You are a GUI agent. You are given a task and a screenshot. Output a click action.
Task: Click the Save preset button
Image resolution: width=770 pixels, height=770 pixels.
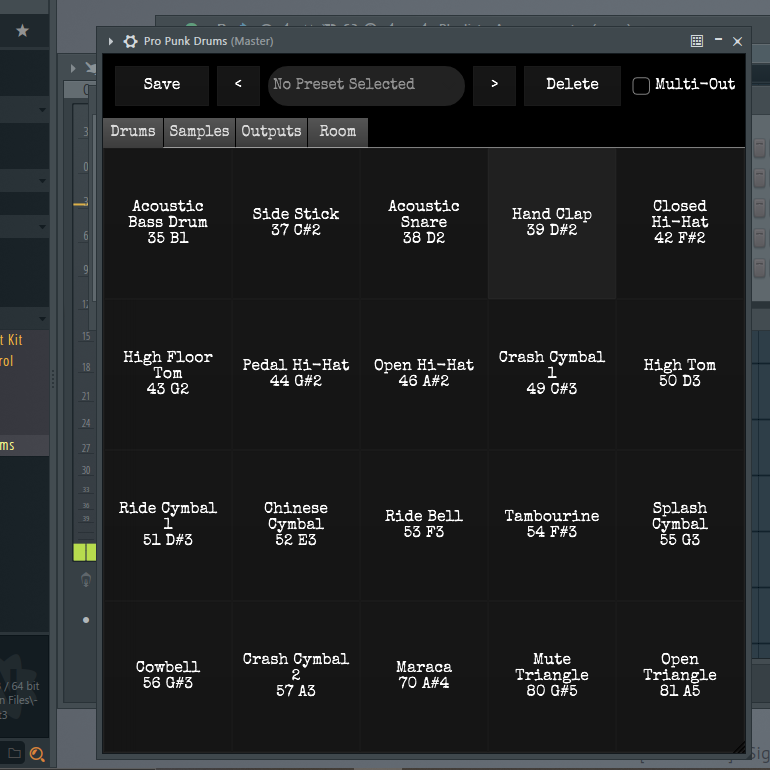tap(162, 85)
